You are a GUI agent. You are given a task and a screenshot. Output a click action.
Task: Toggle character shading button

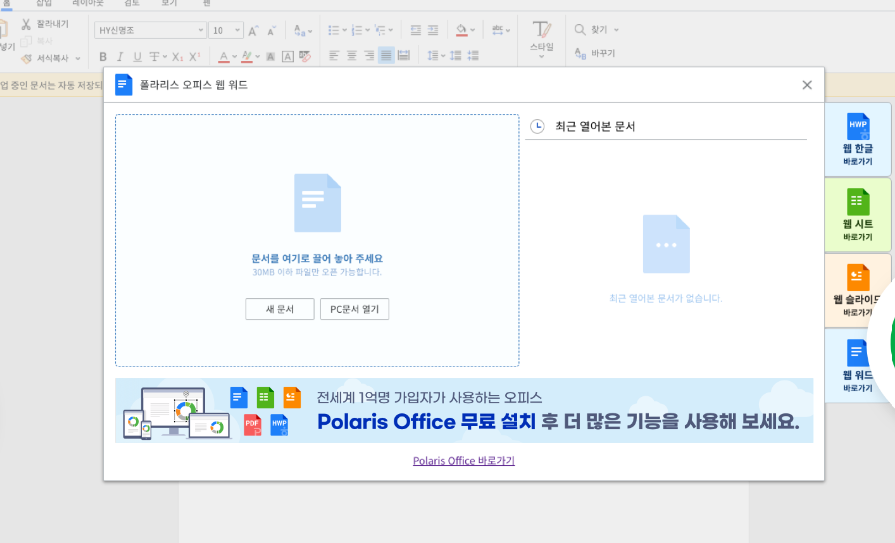[271, 57]
